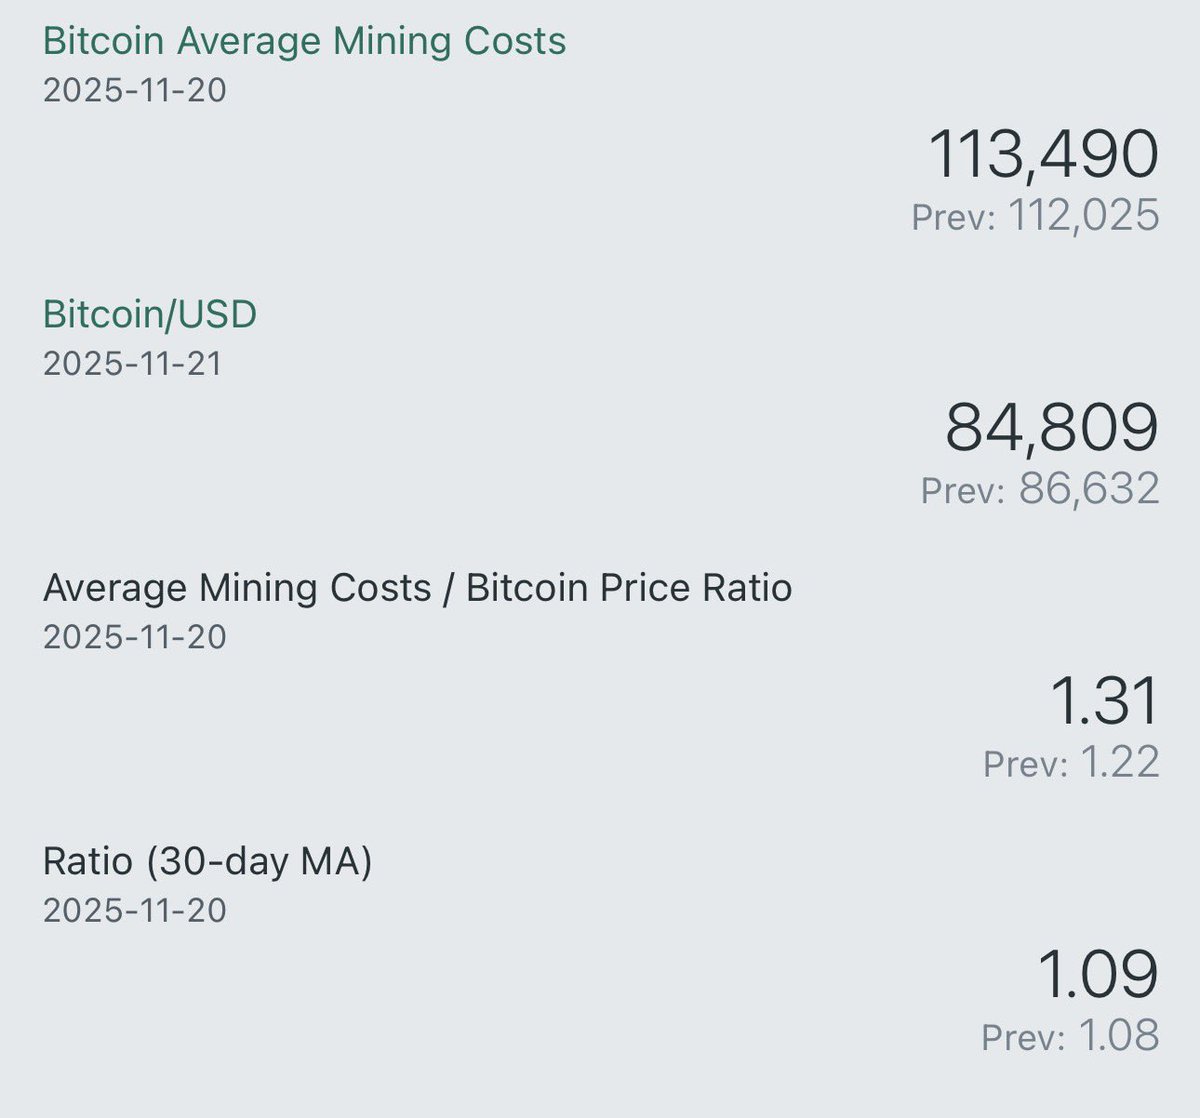Select the current ratio value 1.31
The height and width of the screenshot is (1118, 1200).
pyautogui.click(x=1105, y=701)
